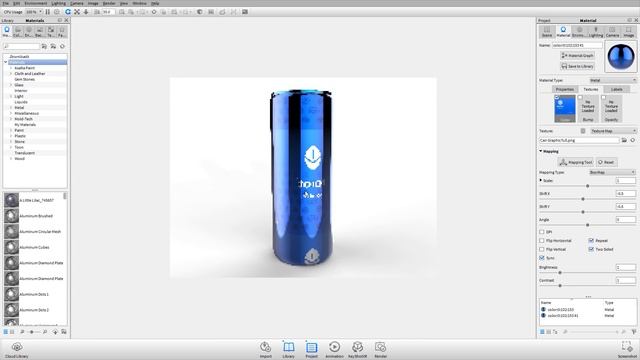Expand the Scale parameter arrow
640x360 pixels.
pos(541,180)
